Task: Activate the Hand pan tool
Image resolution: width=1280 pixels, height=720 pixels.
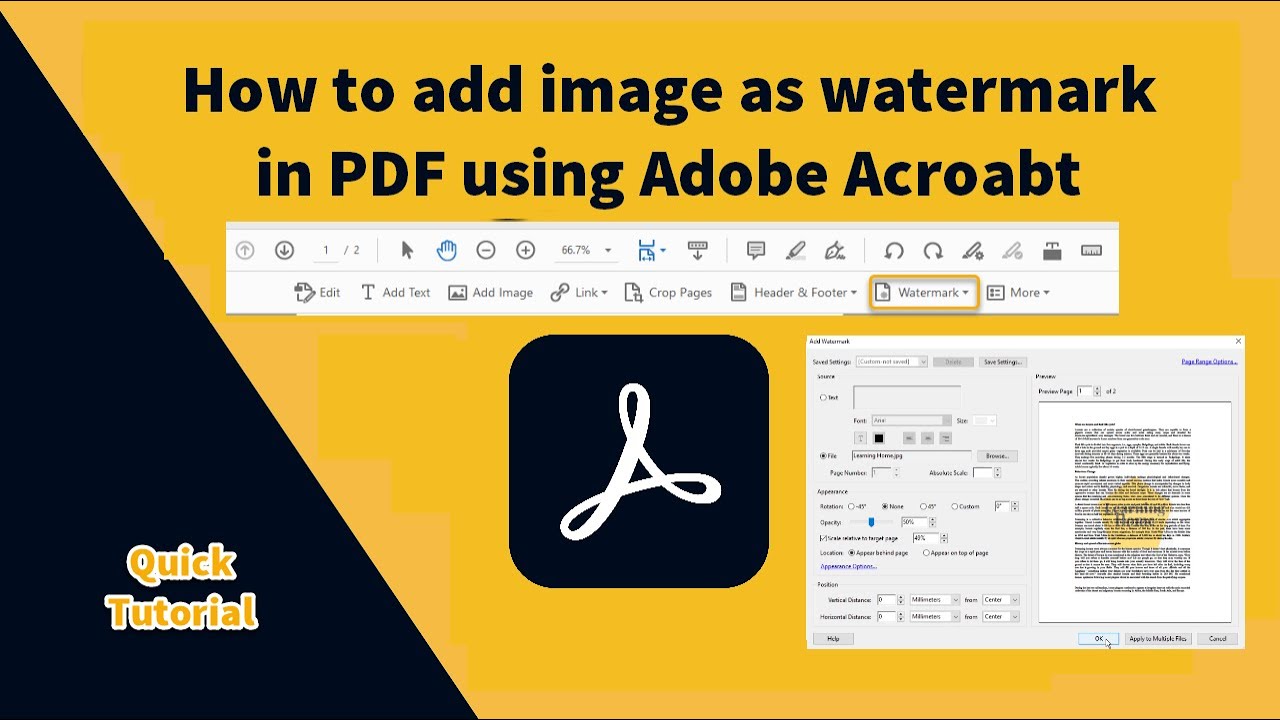Action: click(446, 250)
